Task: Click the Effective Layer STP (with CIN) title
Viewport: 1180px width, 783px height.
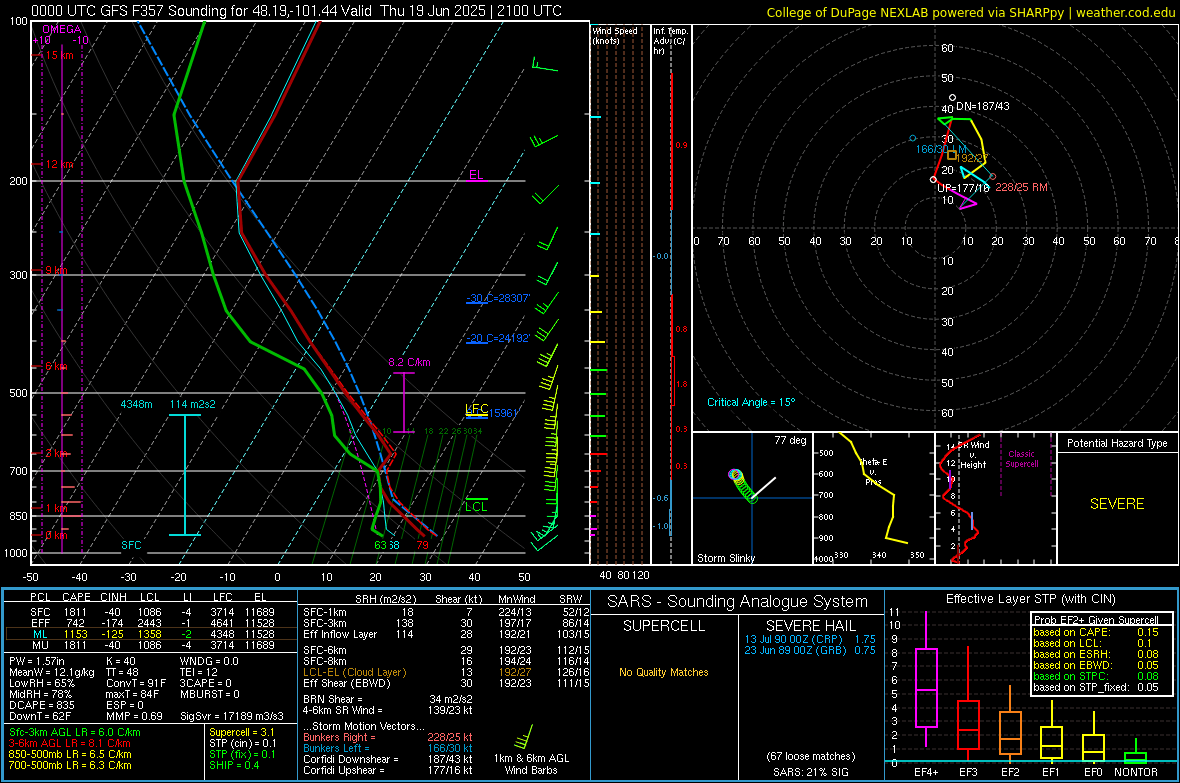Action: tap(1031, 599)
